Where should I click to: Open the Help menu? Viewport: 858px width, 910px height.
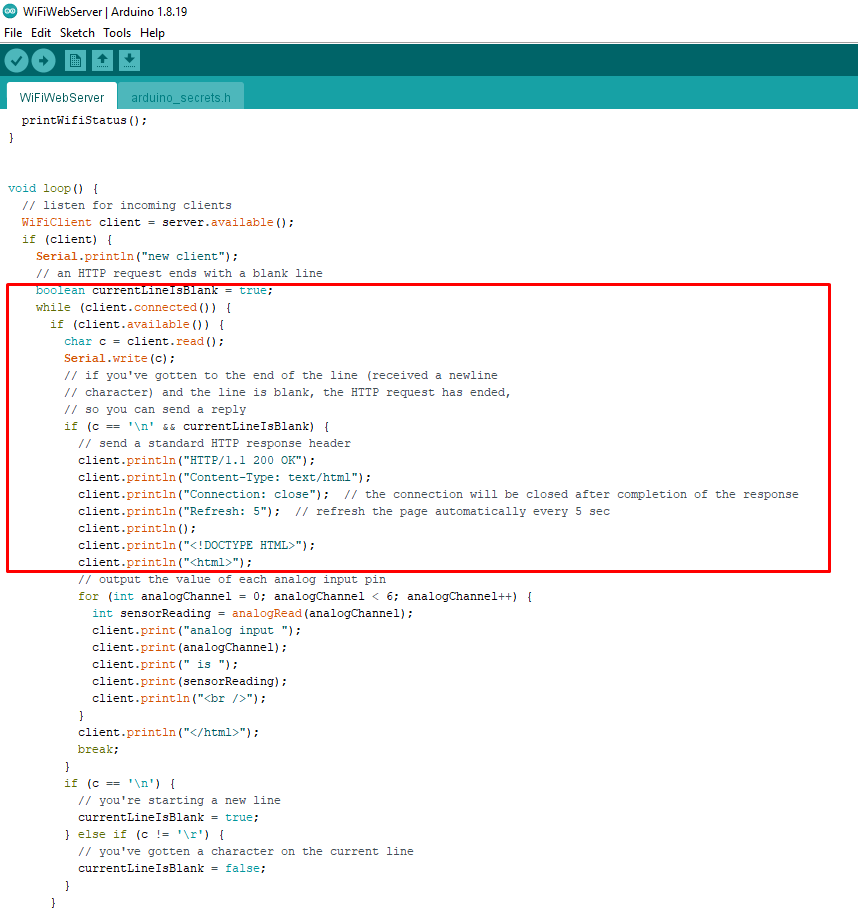152,33
